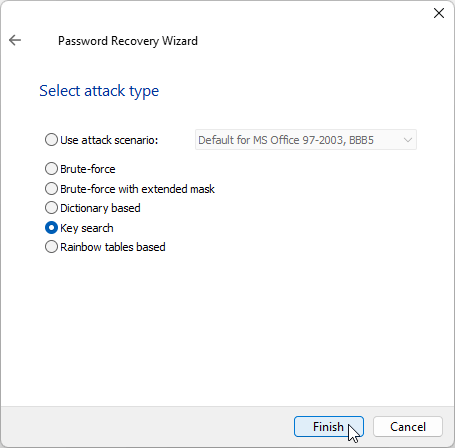This screenshot has height=448, width=455.
Task: Click the Rainbow tables based label text
Action: (113, 247)
